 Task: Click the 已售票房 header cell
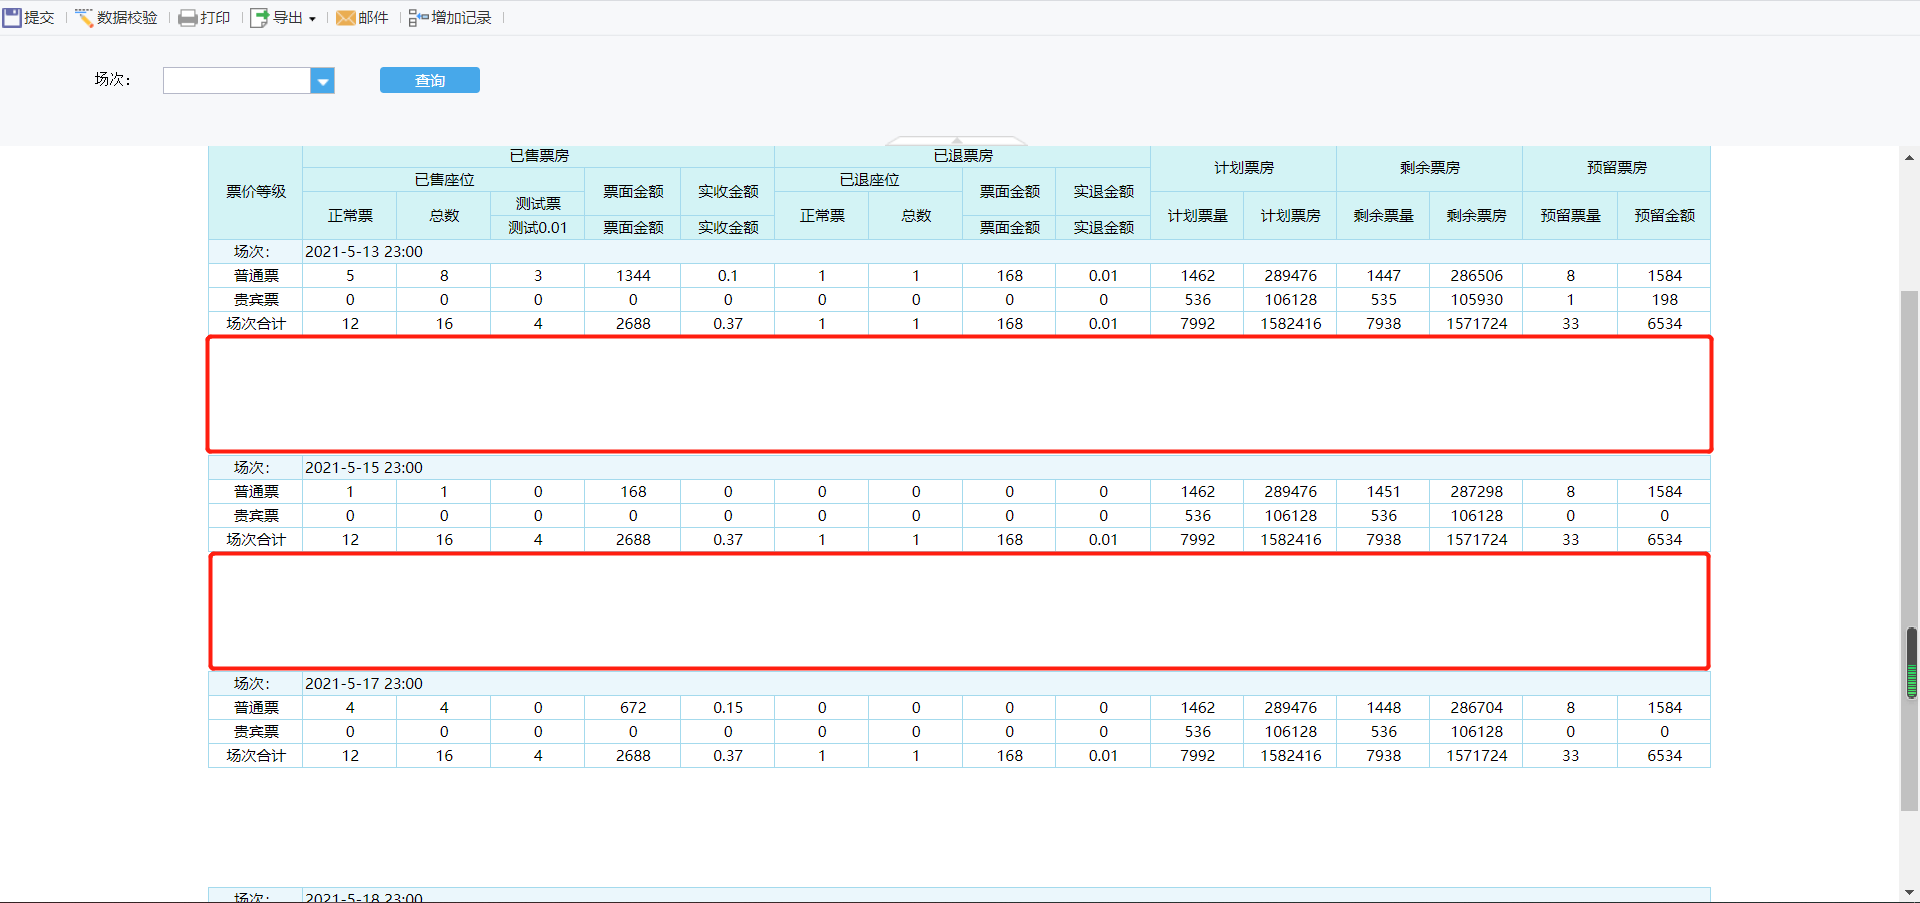coord(538,156)
